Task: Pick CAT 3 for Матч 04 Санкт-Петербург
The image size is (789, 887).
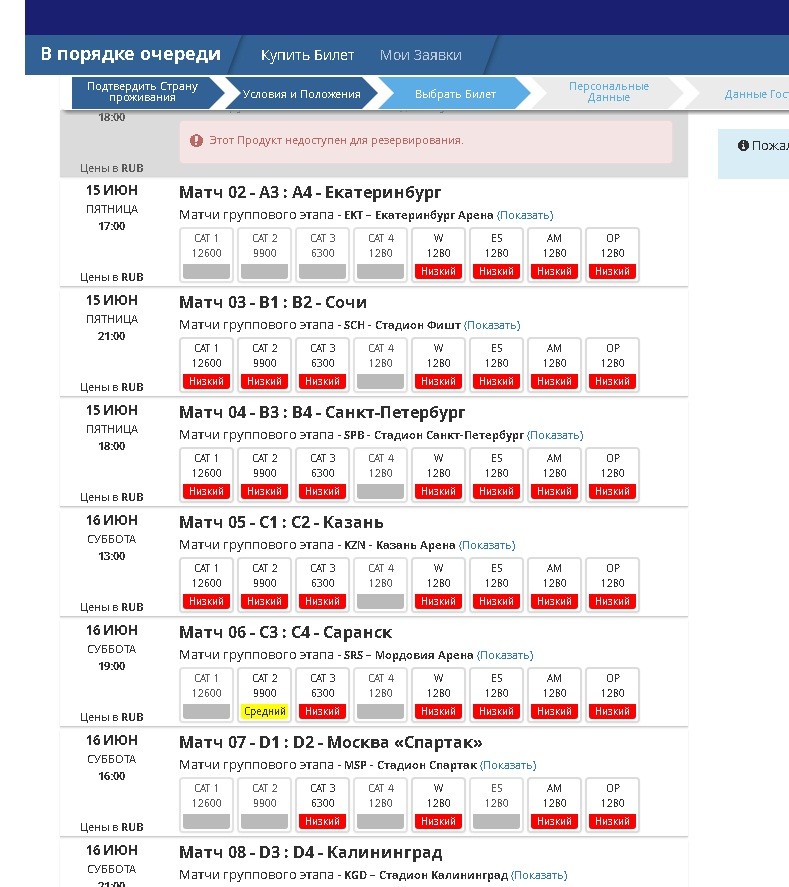Action: tap(322, 475)
